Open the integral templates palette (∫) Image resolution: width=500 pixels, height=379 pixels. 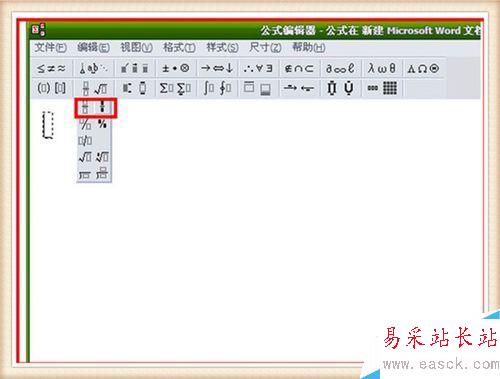tap(217, 88)
